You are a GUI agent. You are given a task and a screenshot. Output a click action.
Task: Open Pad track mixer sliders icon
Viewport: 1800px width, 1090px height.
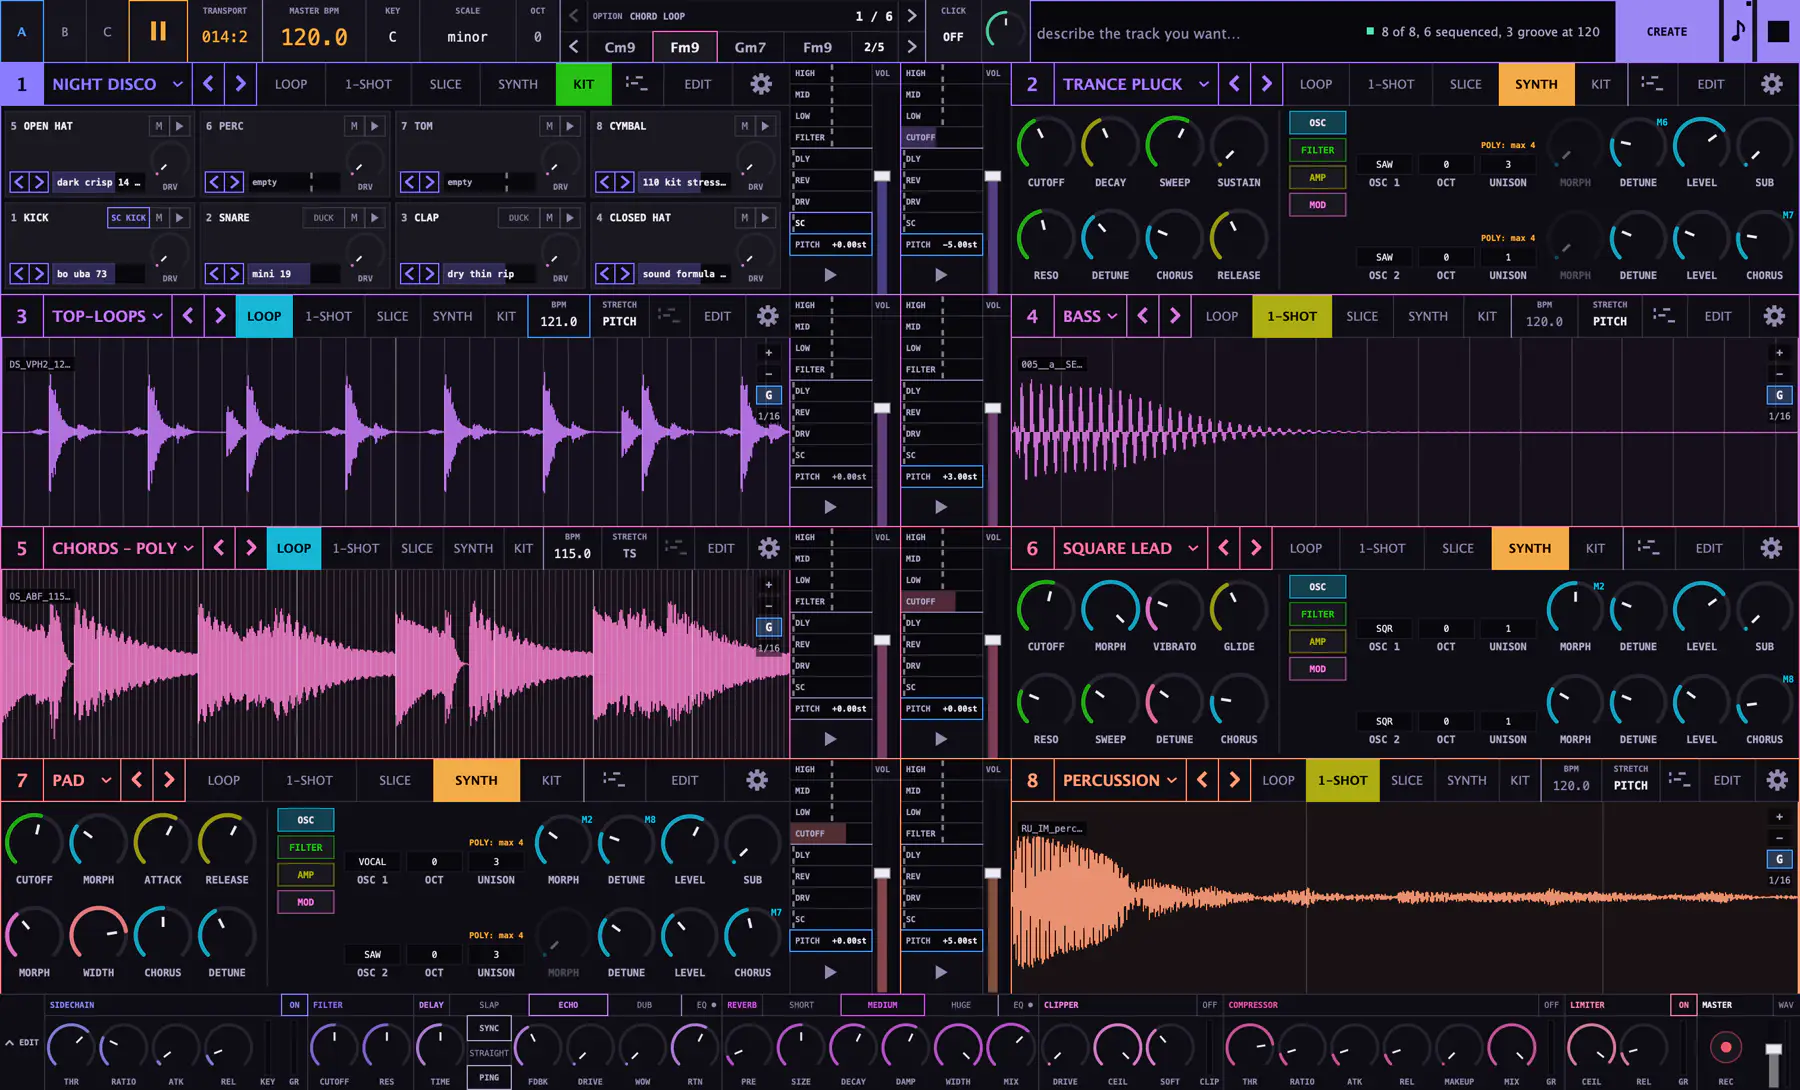(613, 780)
